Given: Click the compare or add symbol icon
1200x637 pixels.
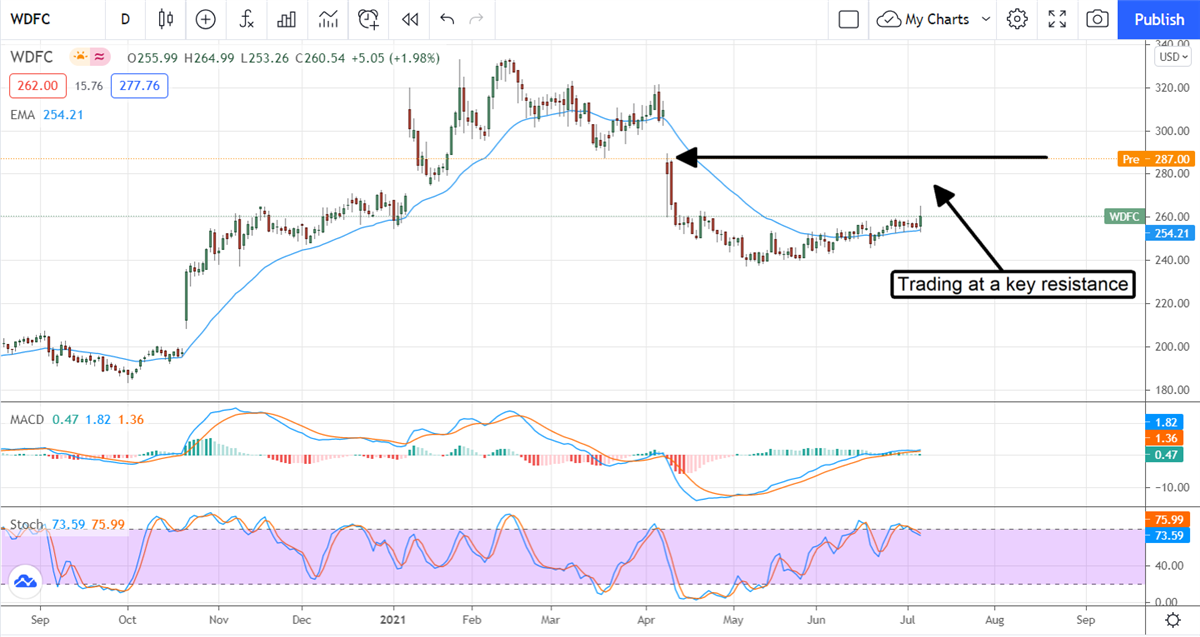Looking at the screenshot, I should 205,19.
